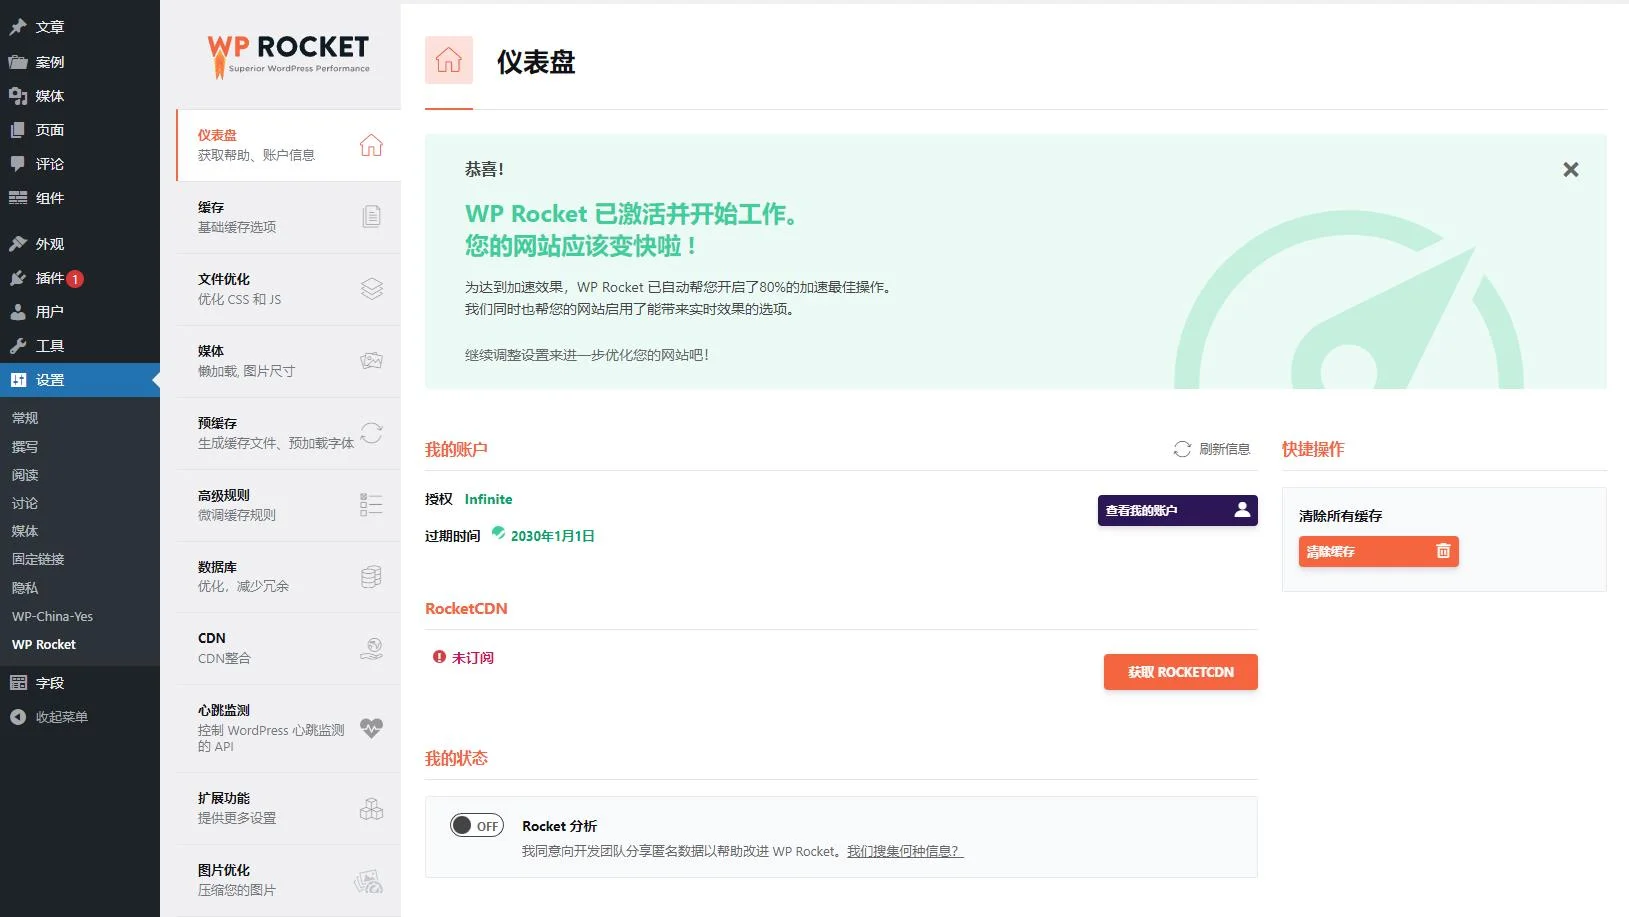The width and height of the screenshot is (1629, 917).
Task: Open the 组件 admin menu
Action: coord(80,198)
